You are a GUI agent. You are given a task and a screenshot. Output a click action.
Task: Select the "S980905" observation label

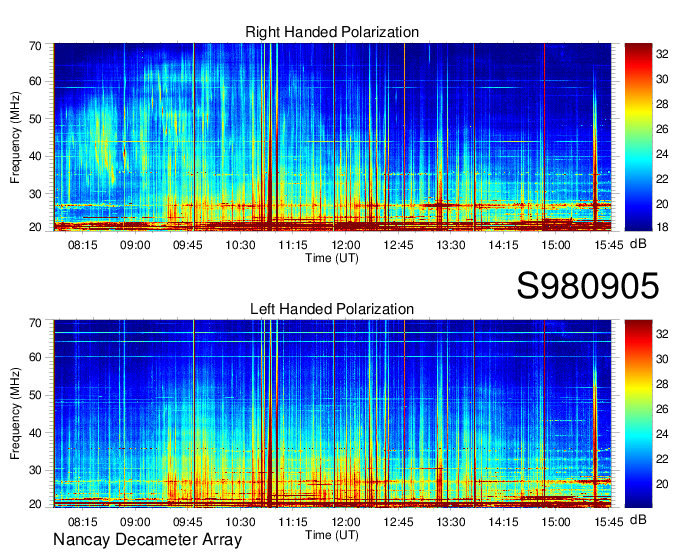588,286
